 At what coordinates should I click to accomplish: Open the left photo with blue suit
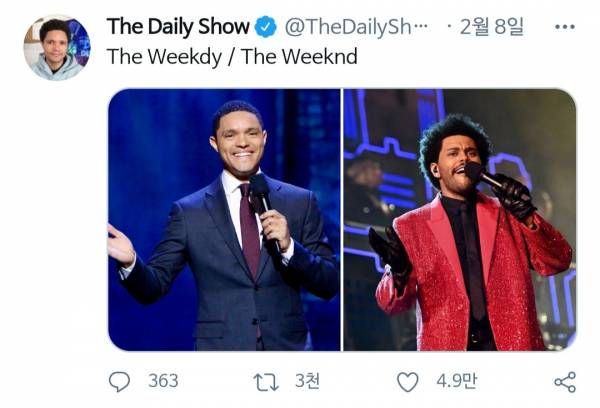(224, 220)
